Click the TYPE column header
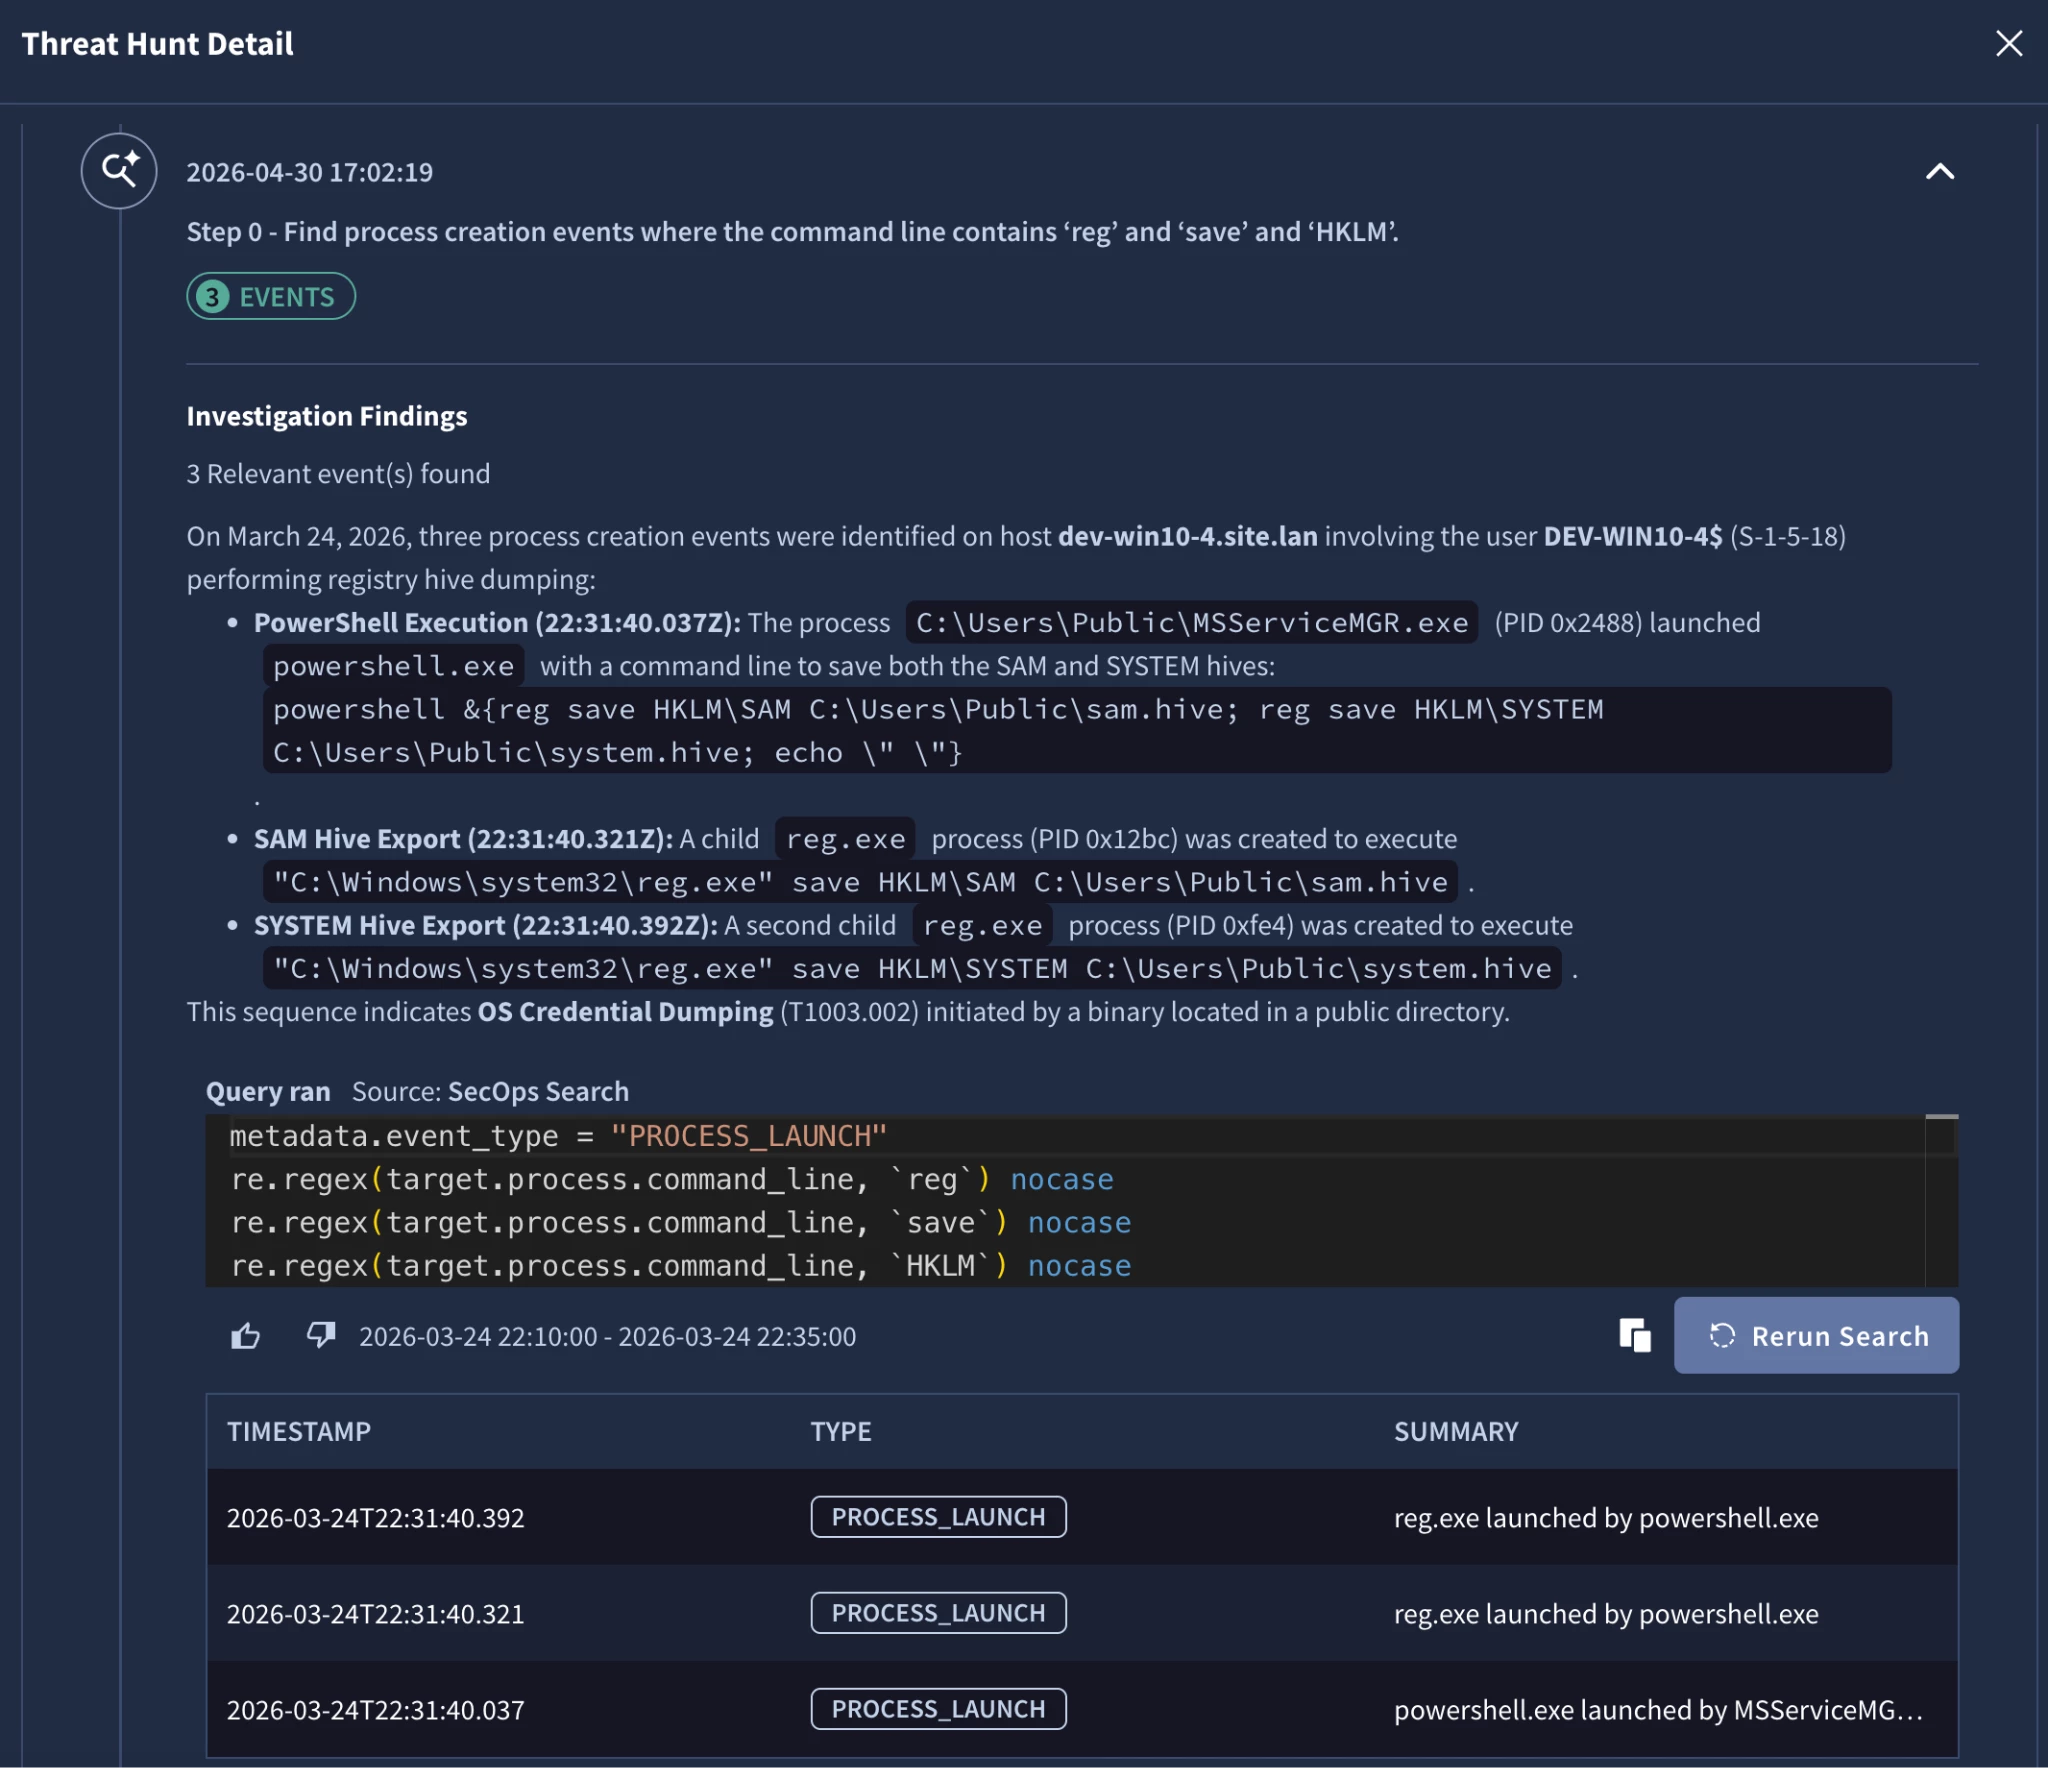 (841, 1431)
